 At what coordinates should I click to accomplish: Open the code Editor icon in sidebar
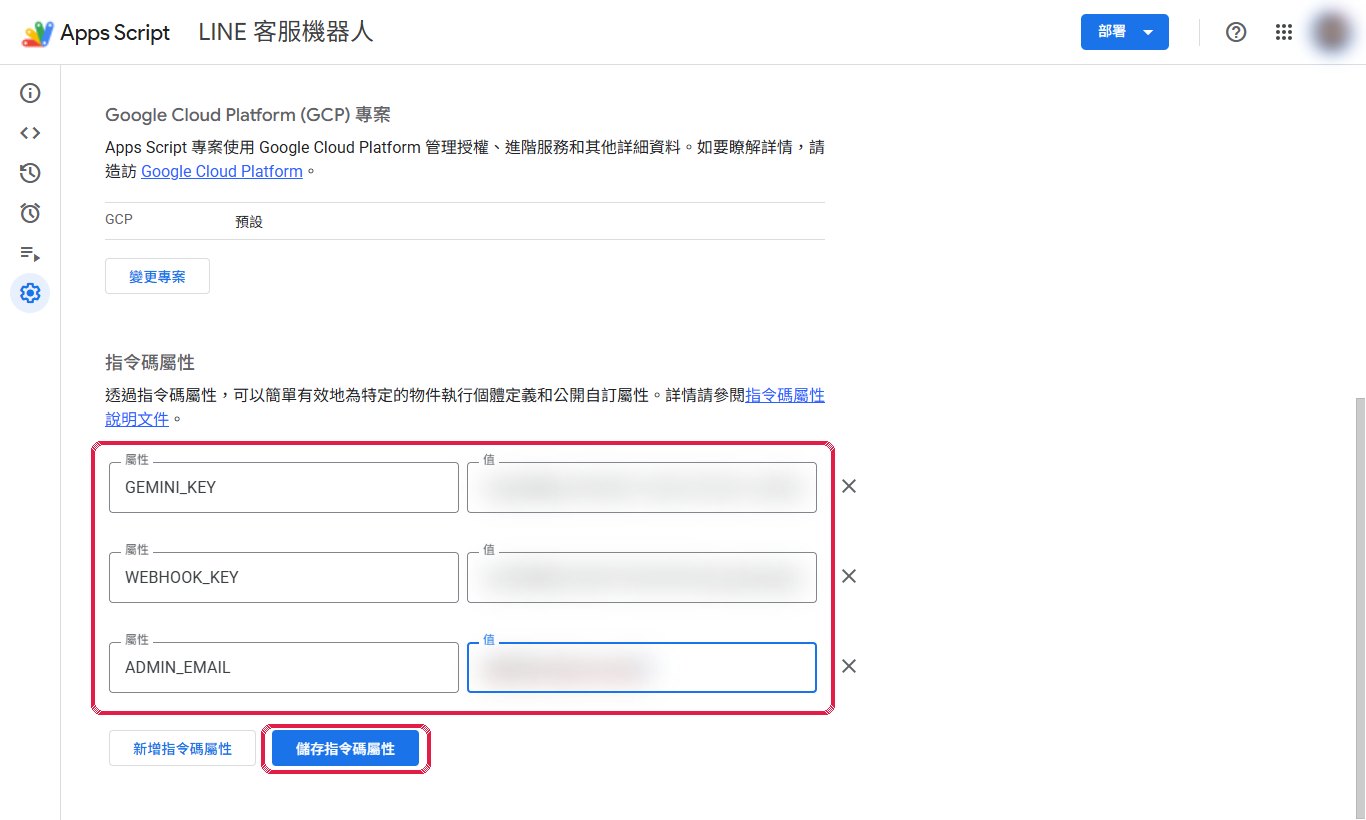[x=30, y=133]
